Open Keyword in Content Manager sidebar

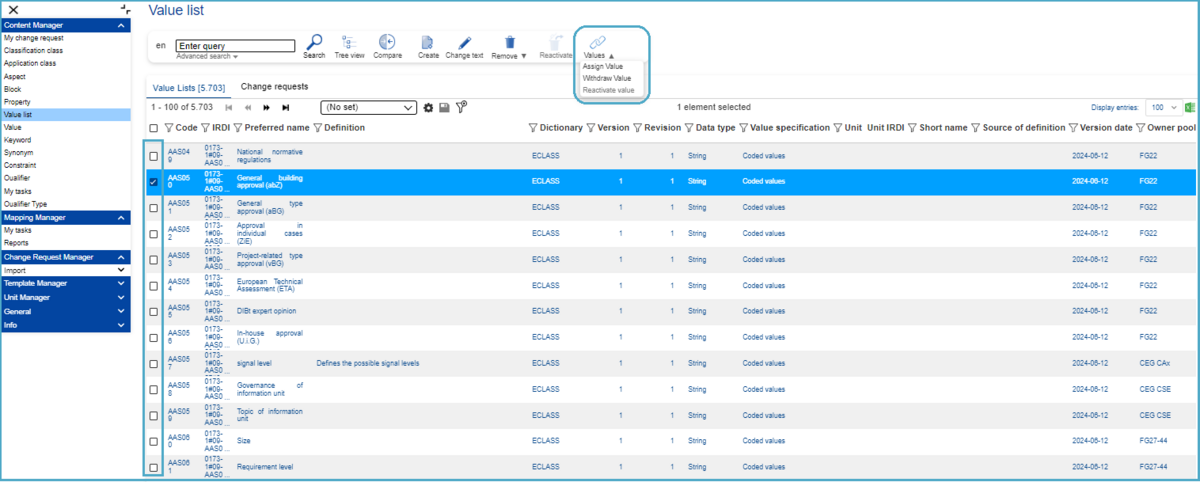19,140
